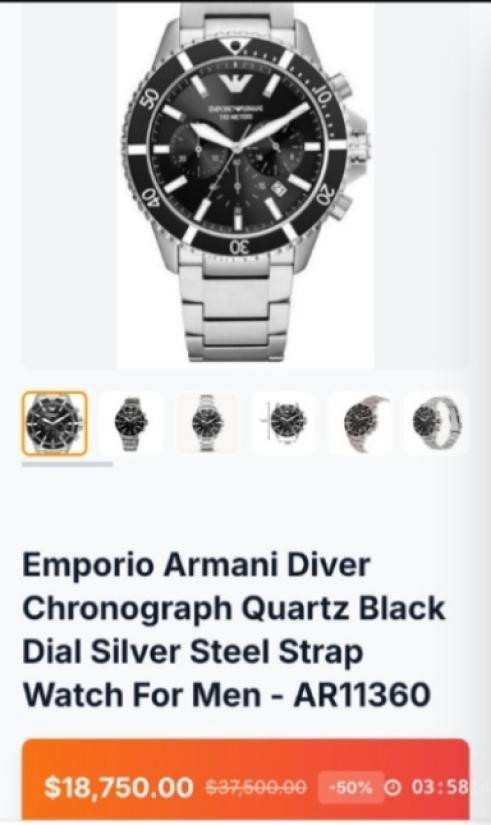Click the Emporio Armani product title
This screenshot has height=825, width=491.
pos(234,630)
